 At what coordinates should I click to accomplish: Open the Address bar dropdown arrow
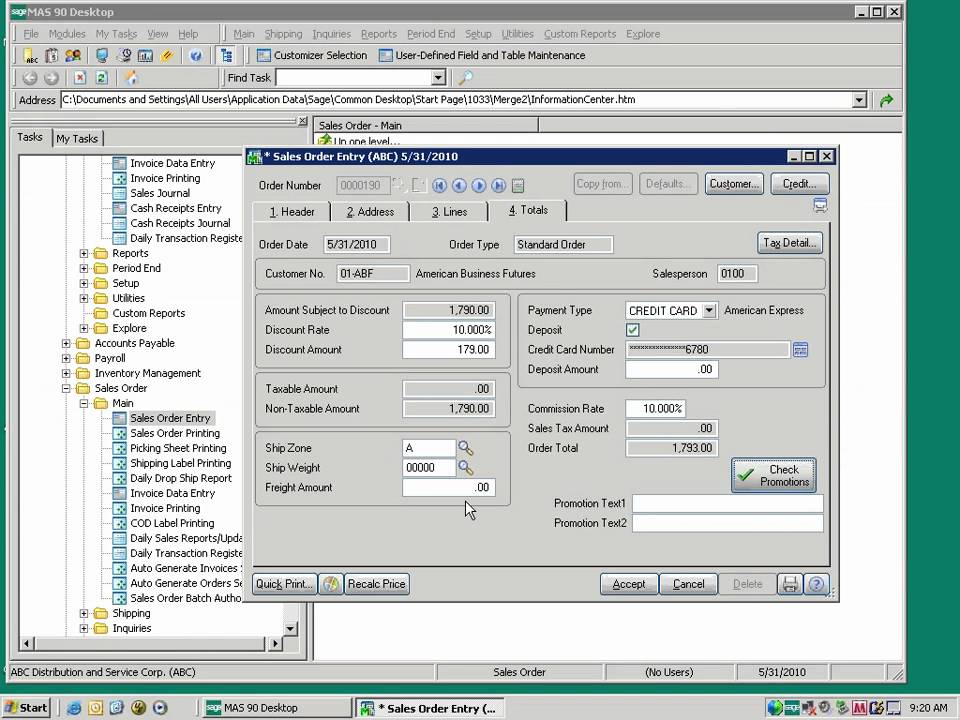tap(859, 100)
